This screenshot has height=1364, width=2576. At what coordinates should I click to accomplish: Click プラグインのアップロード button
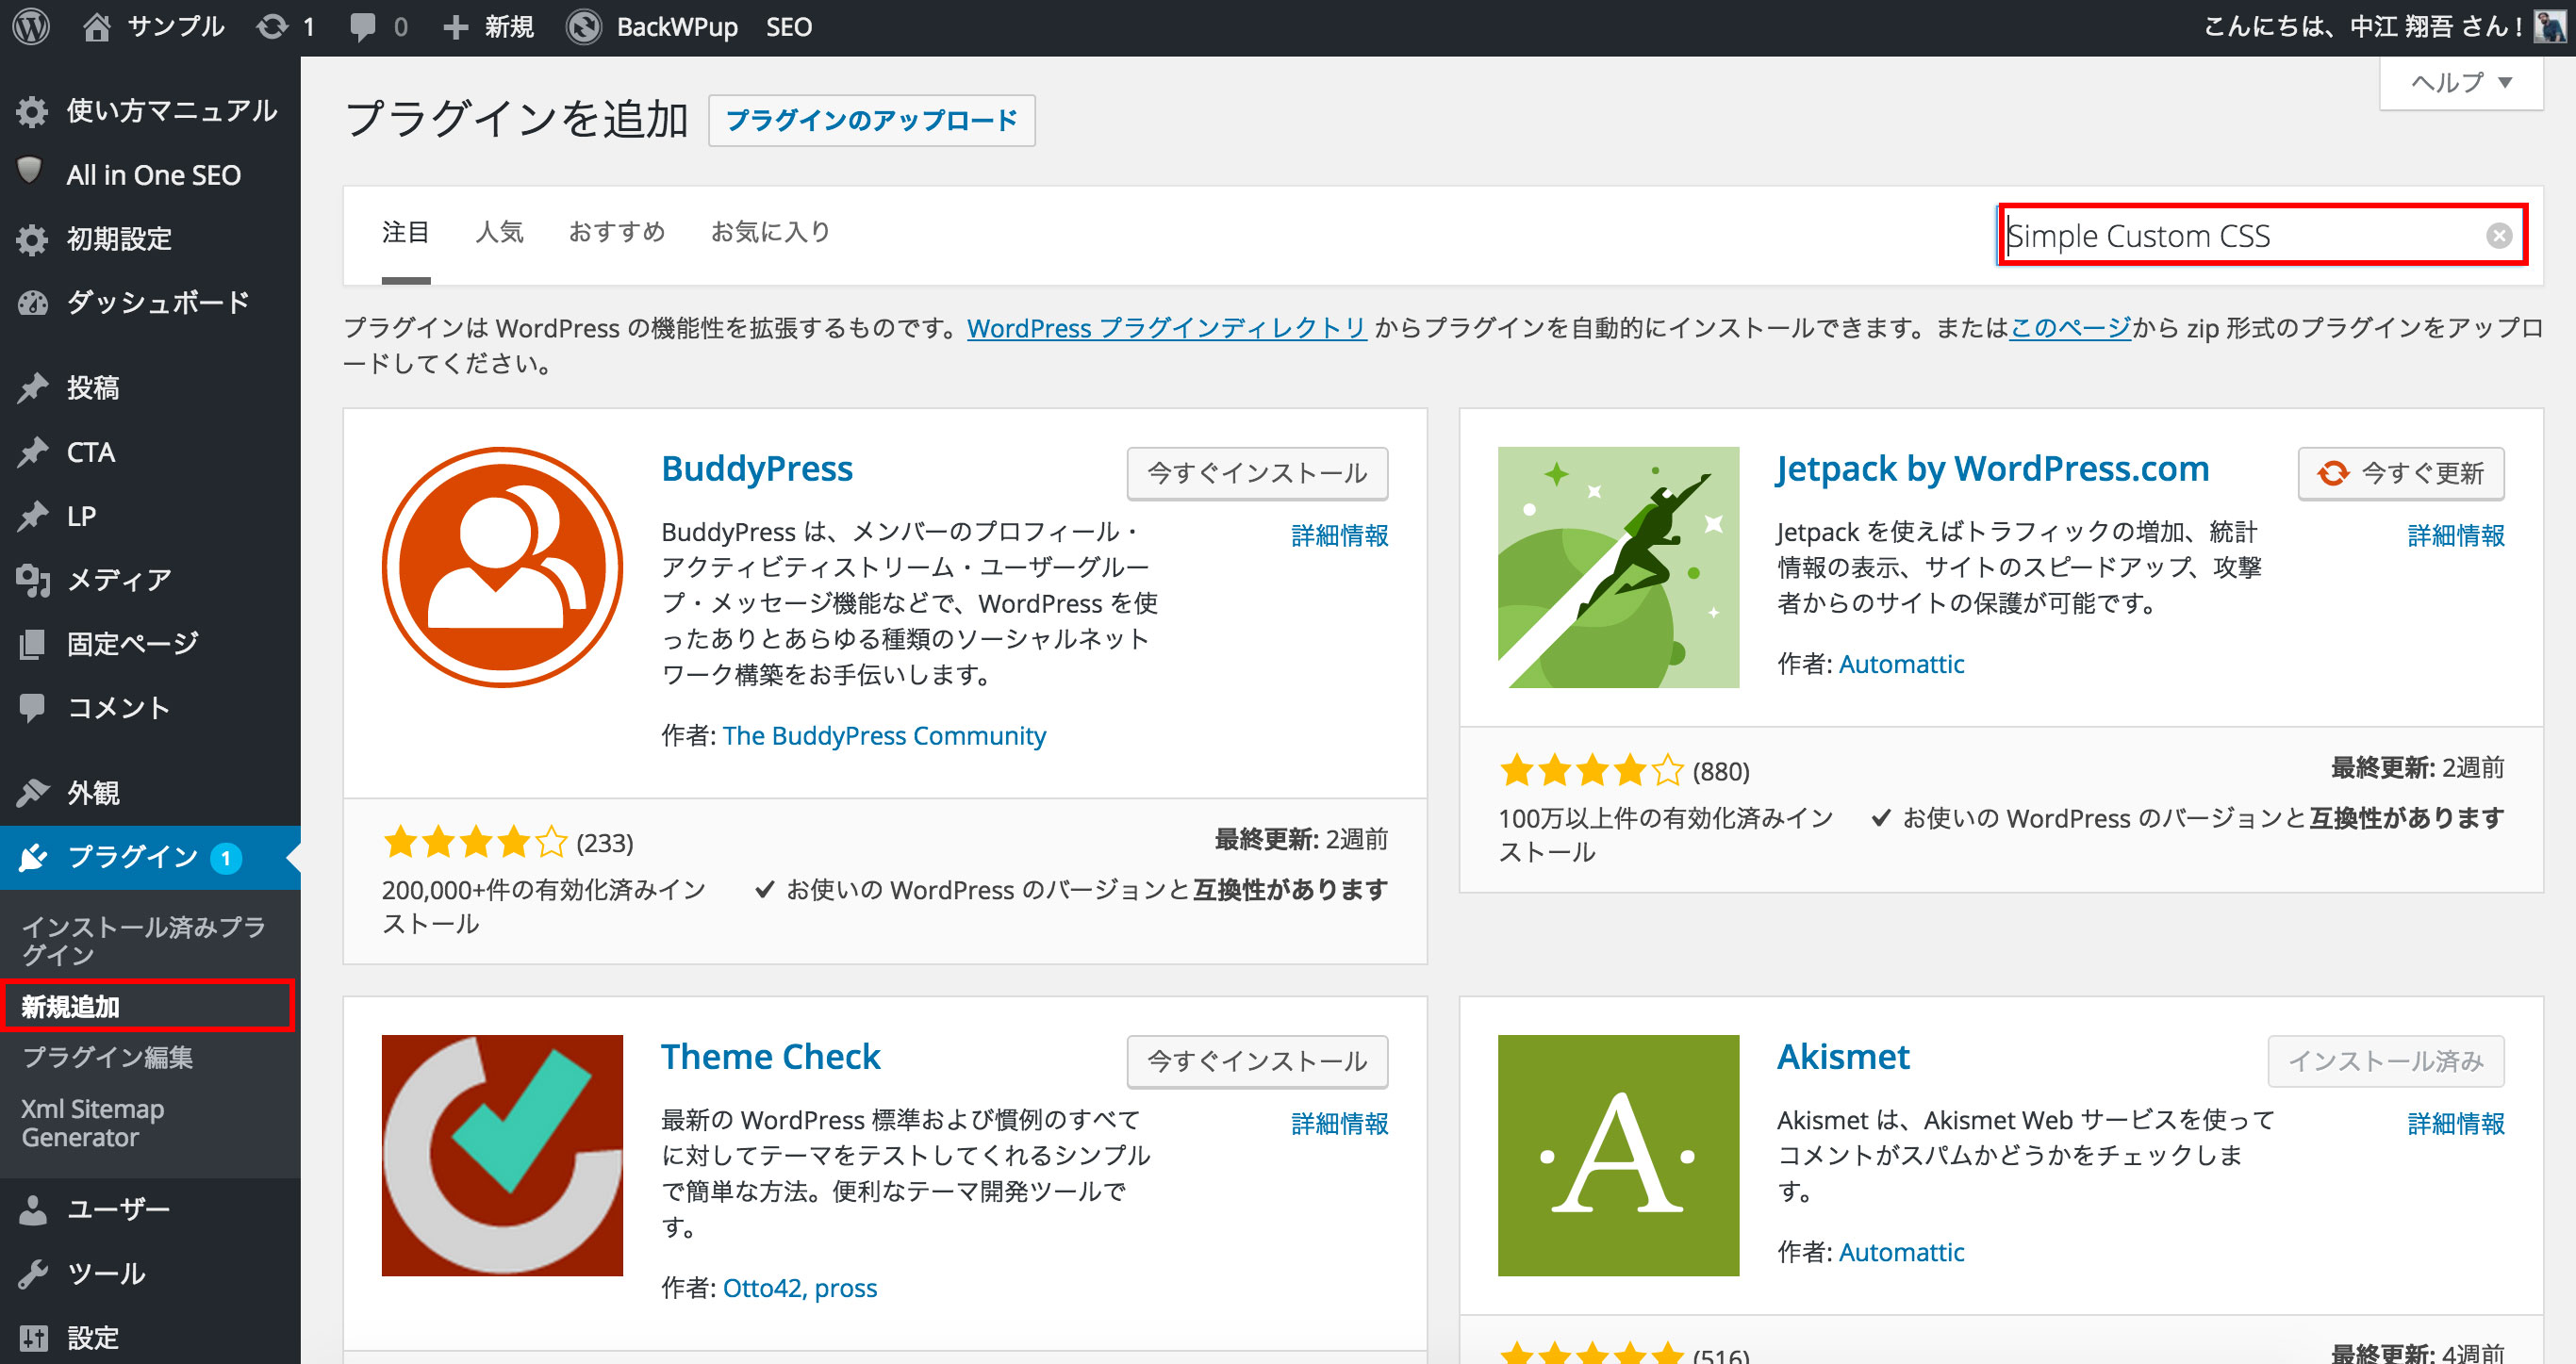tap(871, 121)
